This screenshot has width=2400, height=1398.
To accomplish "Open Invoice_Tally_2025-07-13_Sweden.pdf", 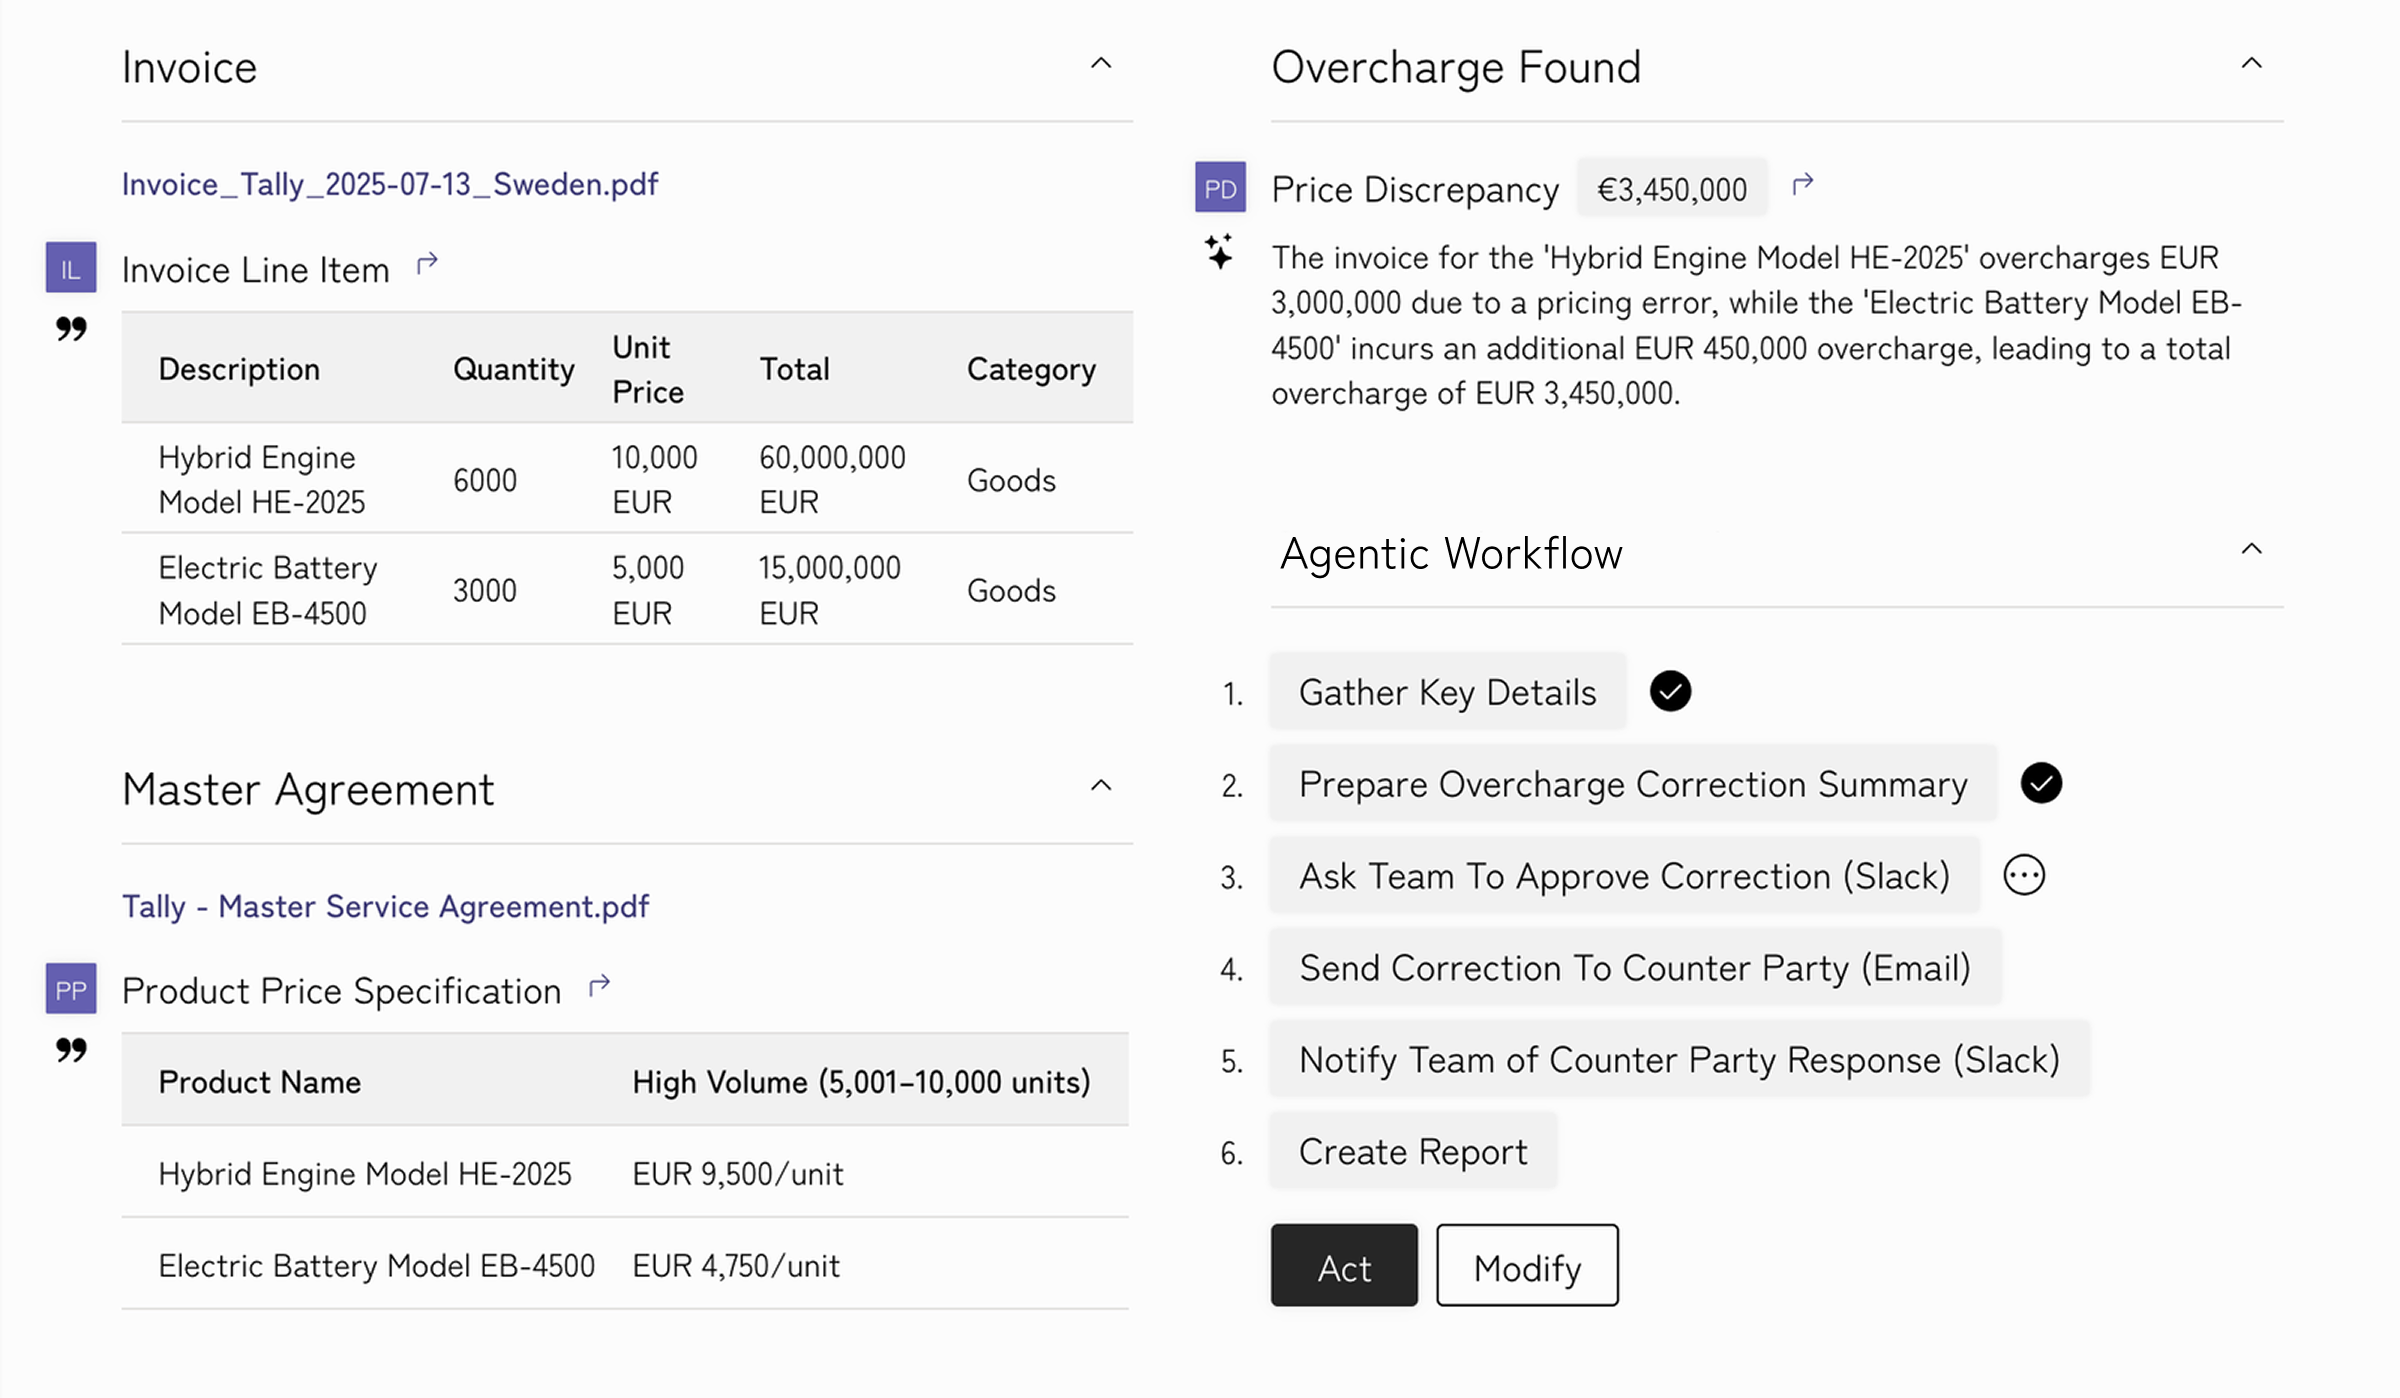I will point(389,183).
